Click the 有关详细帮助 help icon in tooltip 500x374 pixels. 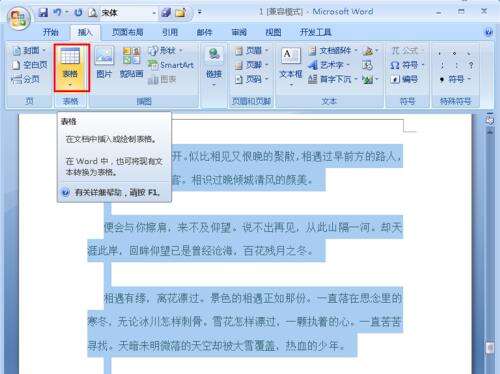(66, 192)
